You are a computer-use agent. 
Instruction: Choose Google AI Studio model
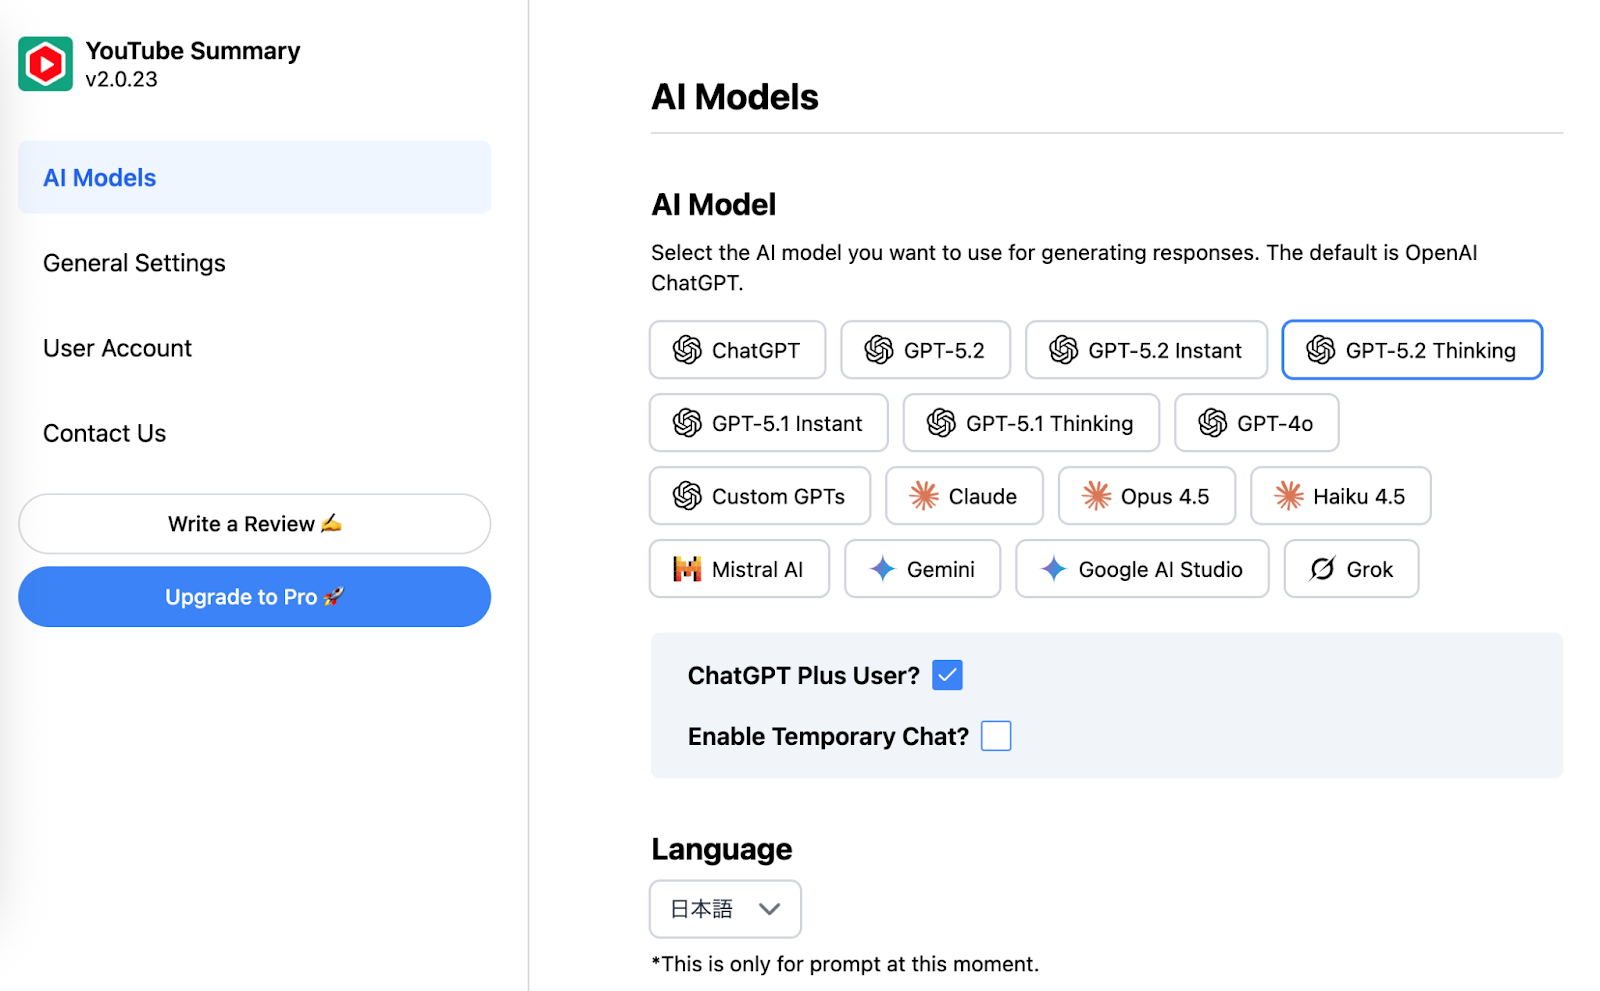[x=1141, y=569]
